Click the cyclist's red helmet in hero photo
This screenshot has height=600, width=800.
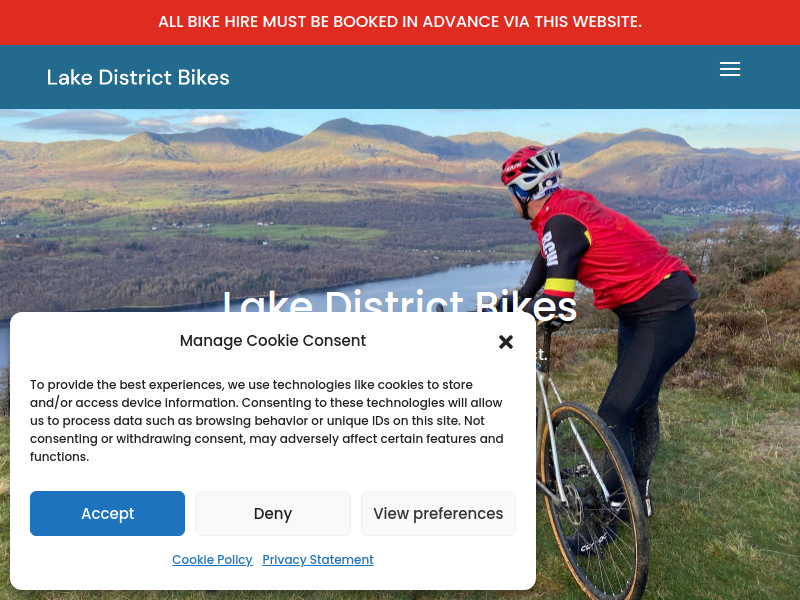pos(531,168)
